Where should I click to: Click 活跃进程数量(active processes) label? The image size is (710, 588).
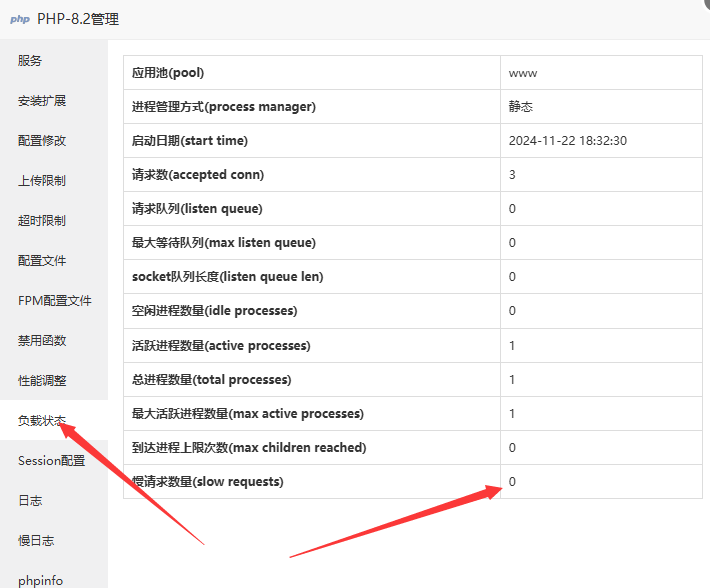click(221, 346)
